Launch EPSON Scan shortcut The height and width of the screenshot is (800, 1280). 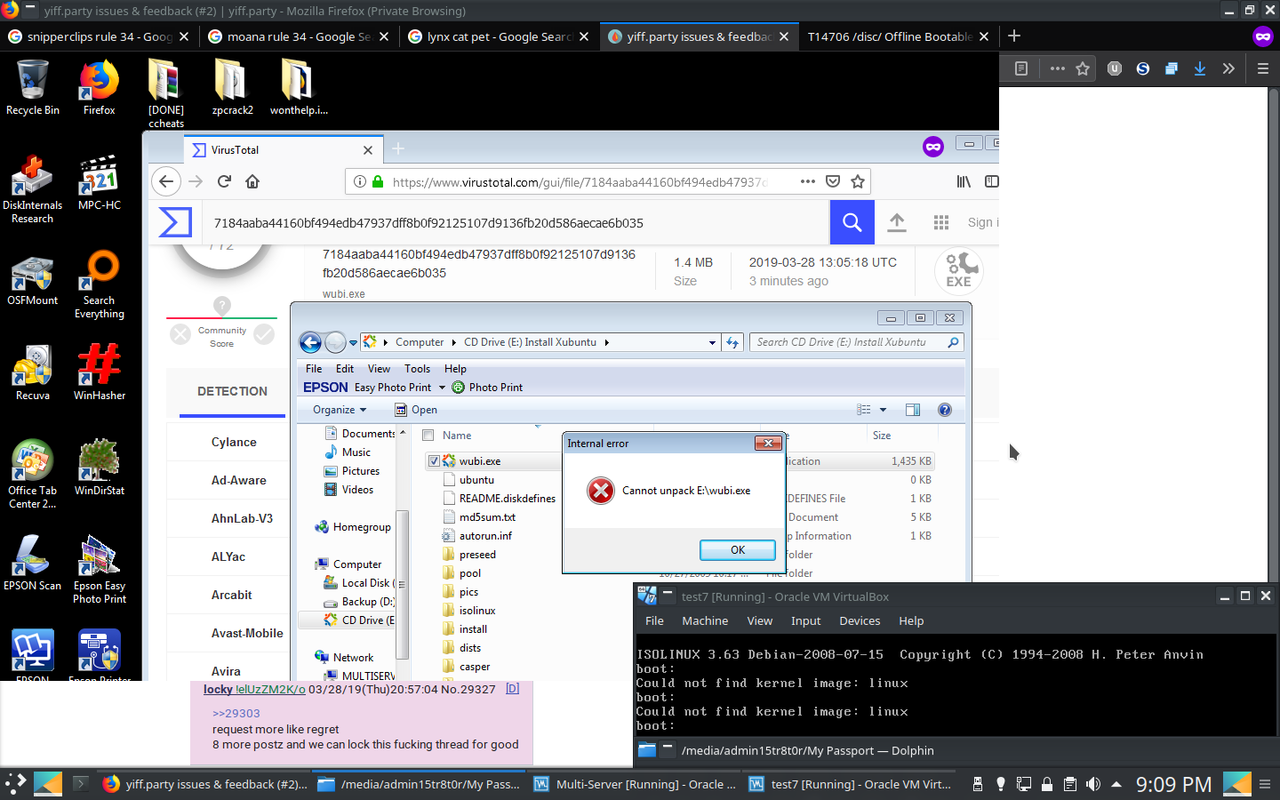(x=32, y=563)
